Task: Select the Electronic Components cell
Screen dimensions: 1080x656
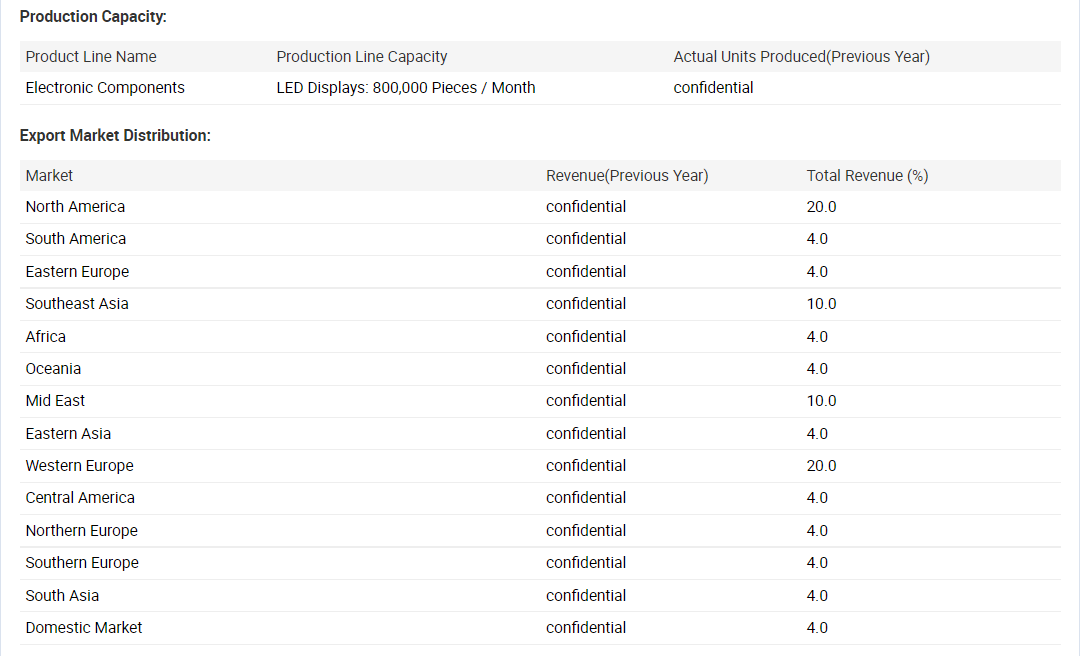Action: pos(105,88)
